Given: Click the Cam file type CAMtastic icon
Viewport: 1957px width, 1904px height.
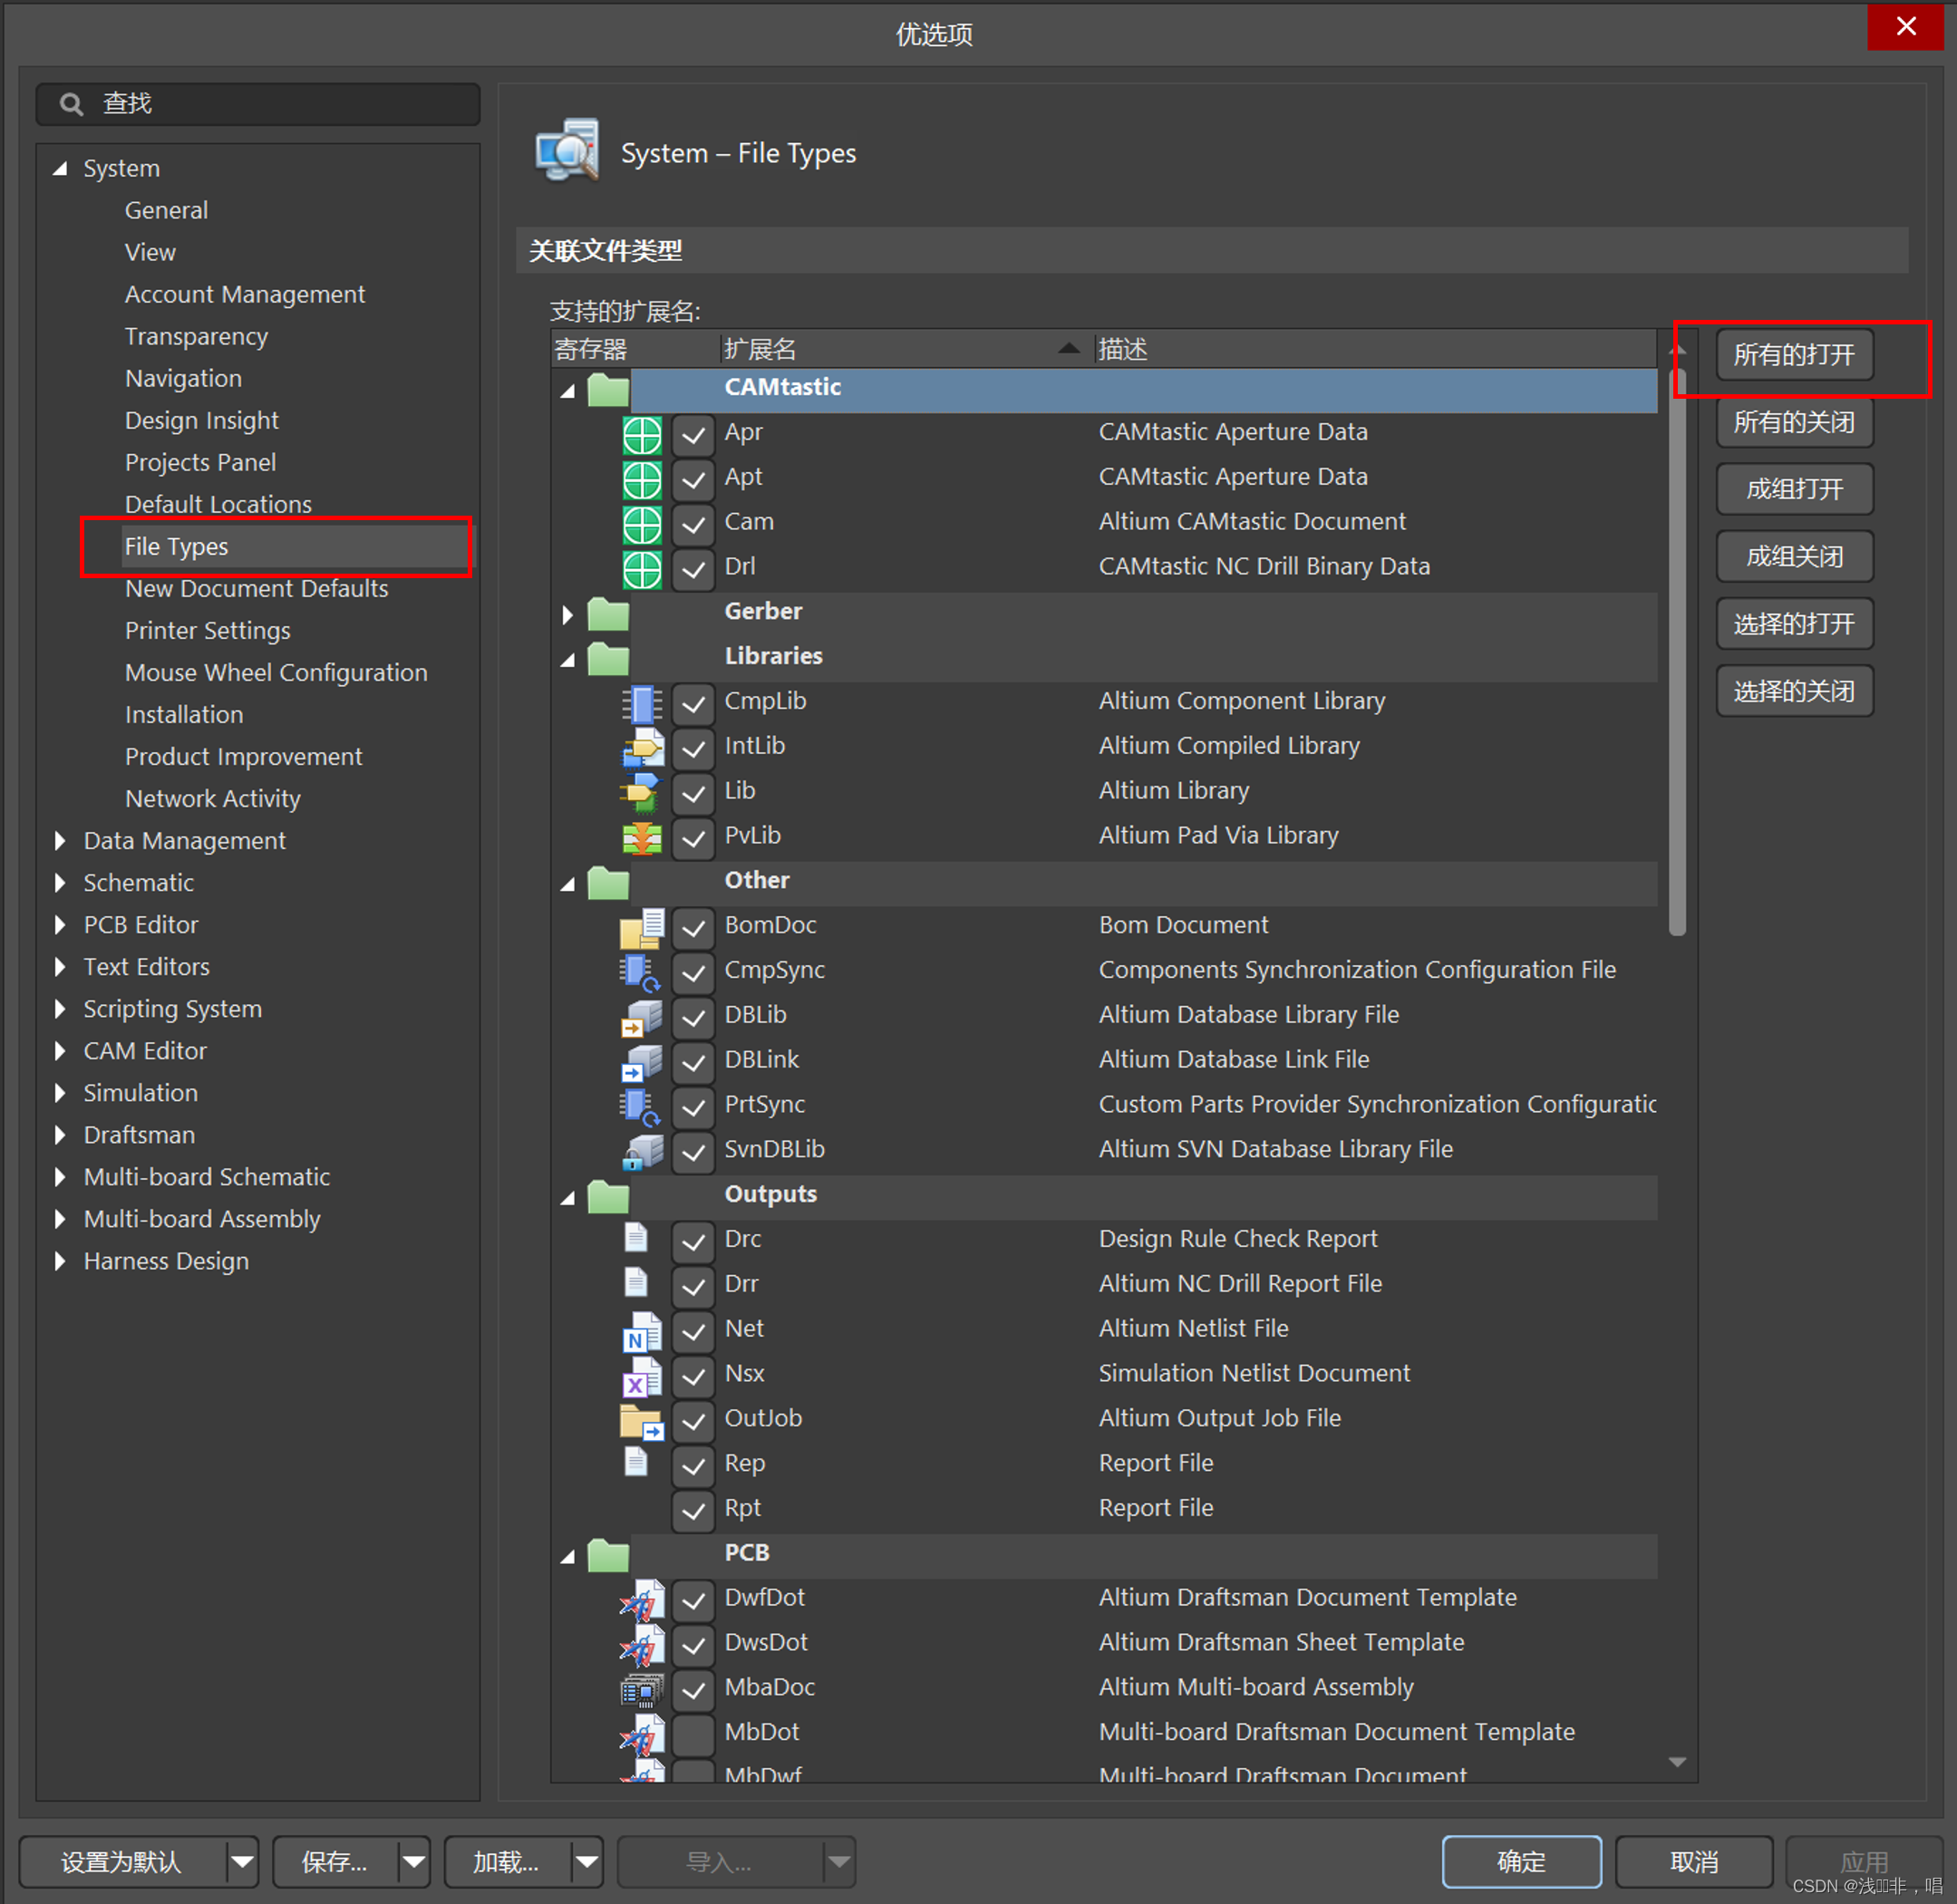Looking at the screenshot, I should click(642, 523).
